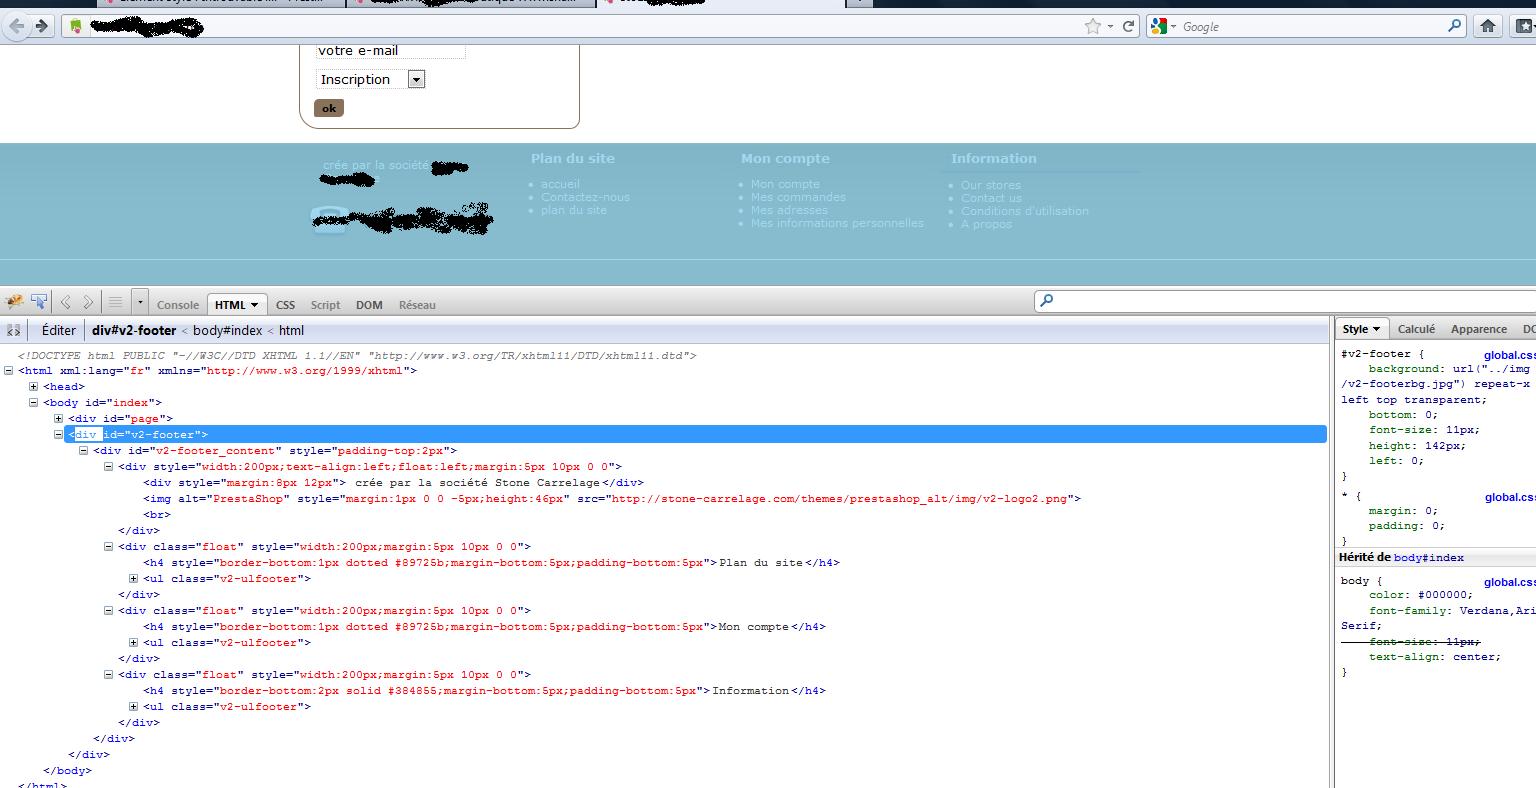Switch to the Firebug Console tab
This screenshot has height=788, width=1536.
click(178, 305)
